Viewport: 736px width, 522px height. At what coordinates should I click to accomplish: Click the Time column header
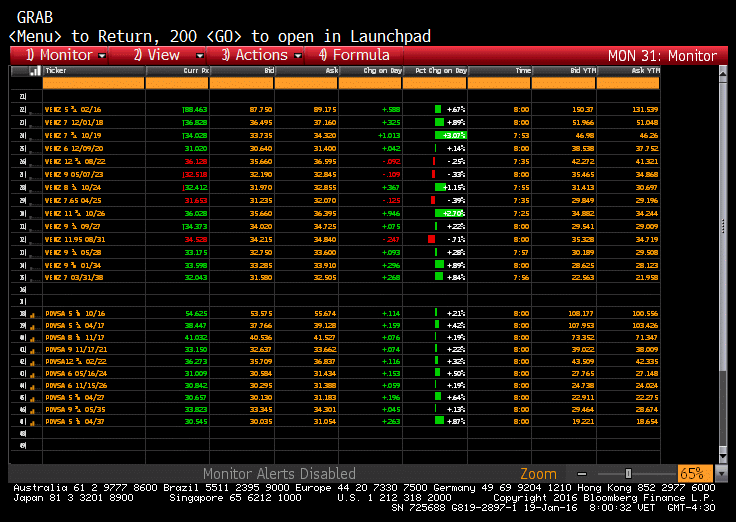click(500, 71)
